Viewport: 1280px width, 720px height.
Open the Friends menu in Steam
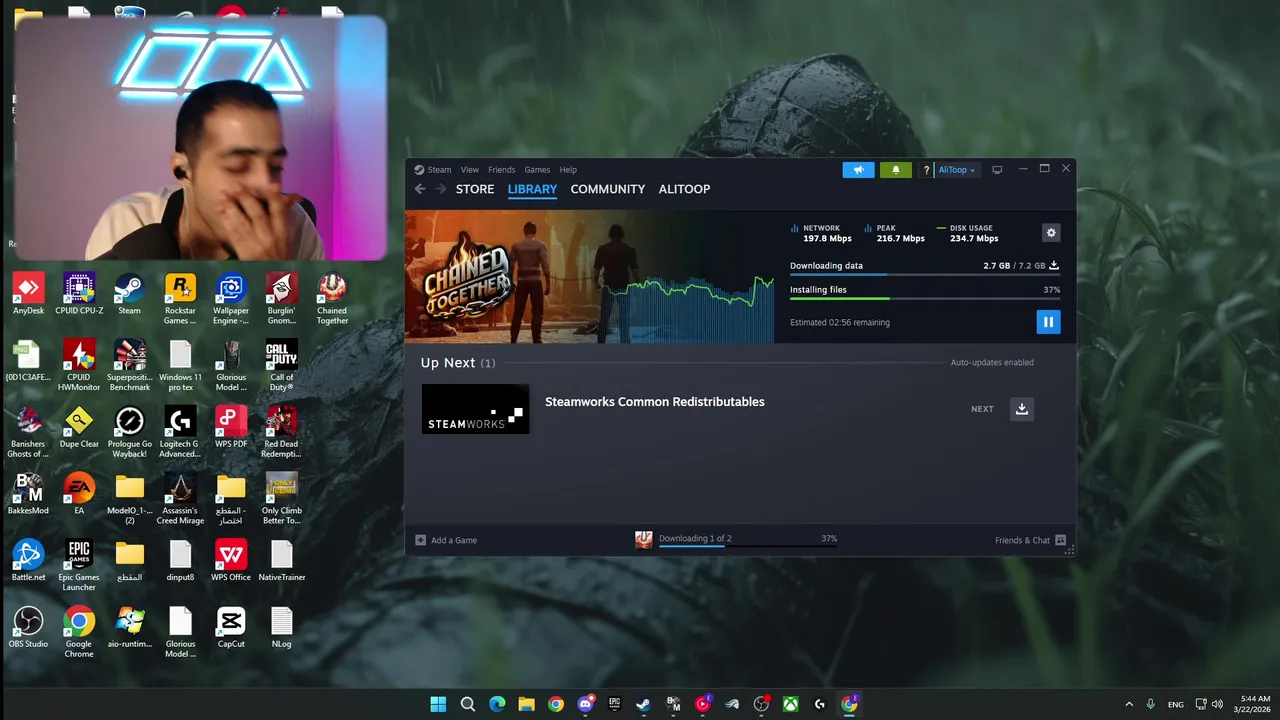(x=501, y=170)
